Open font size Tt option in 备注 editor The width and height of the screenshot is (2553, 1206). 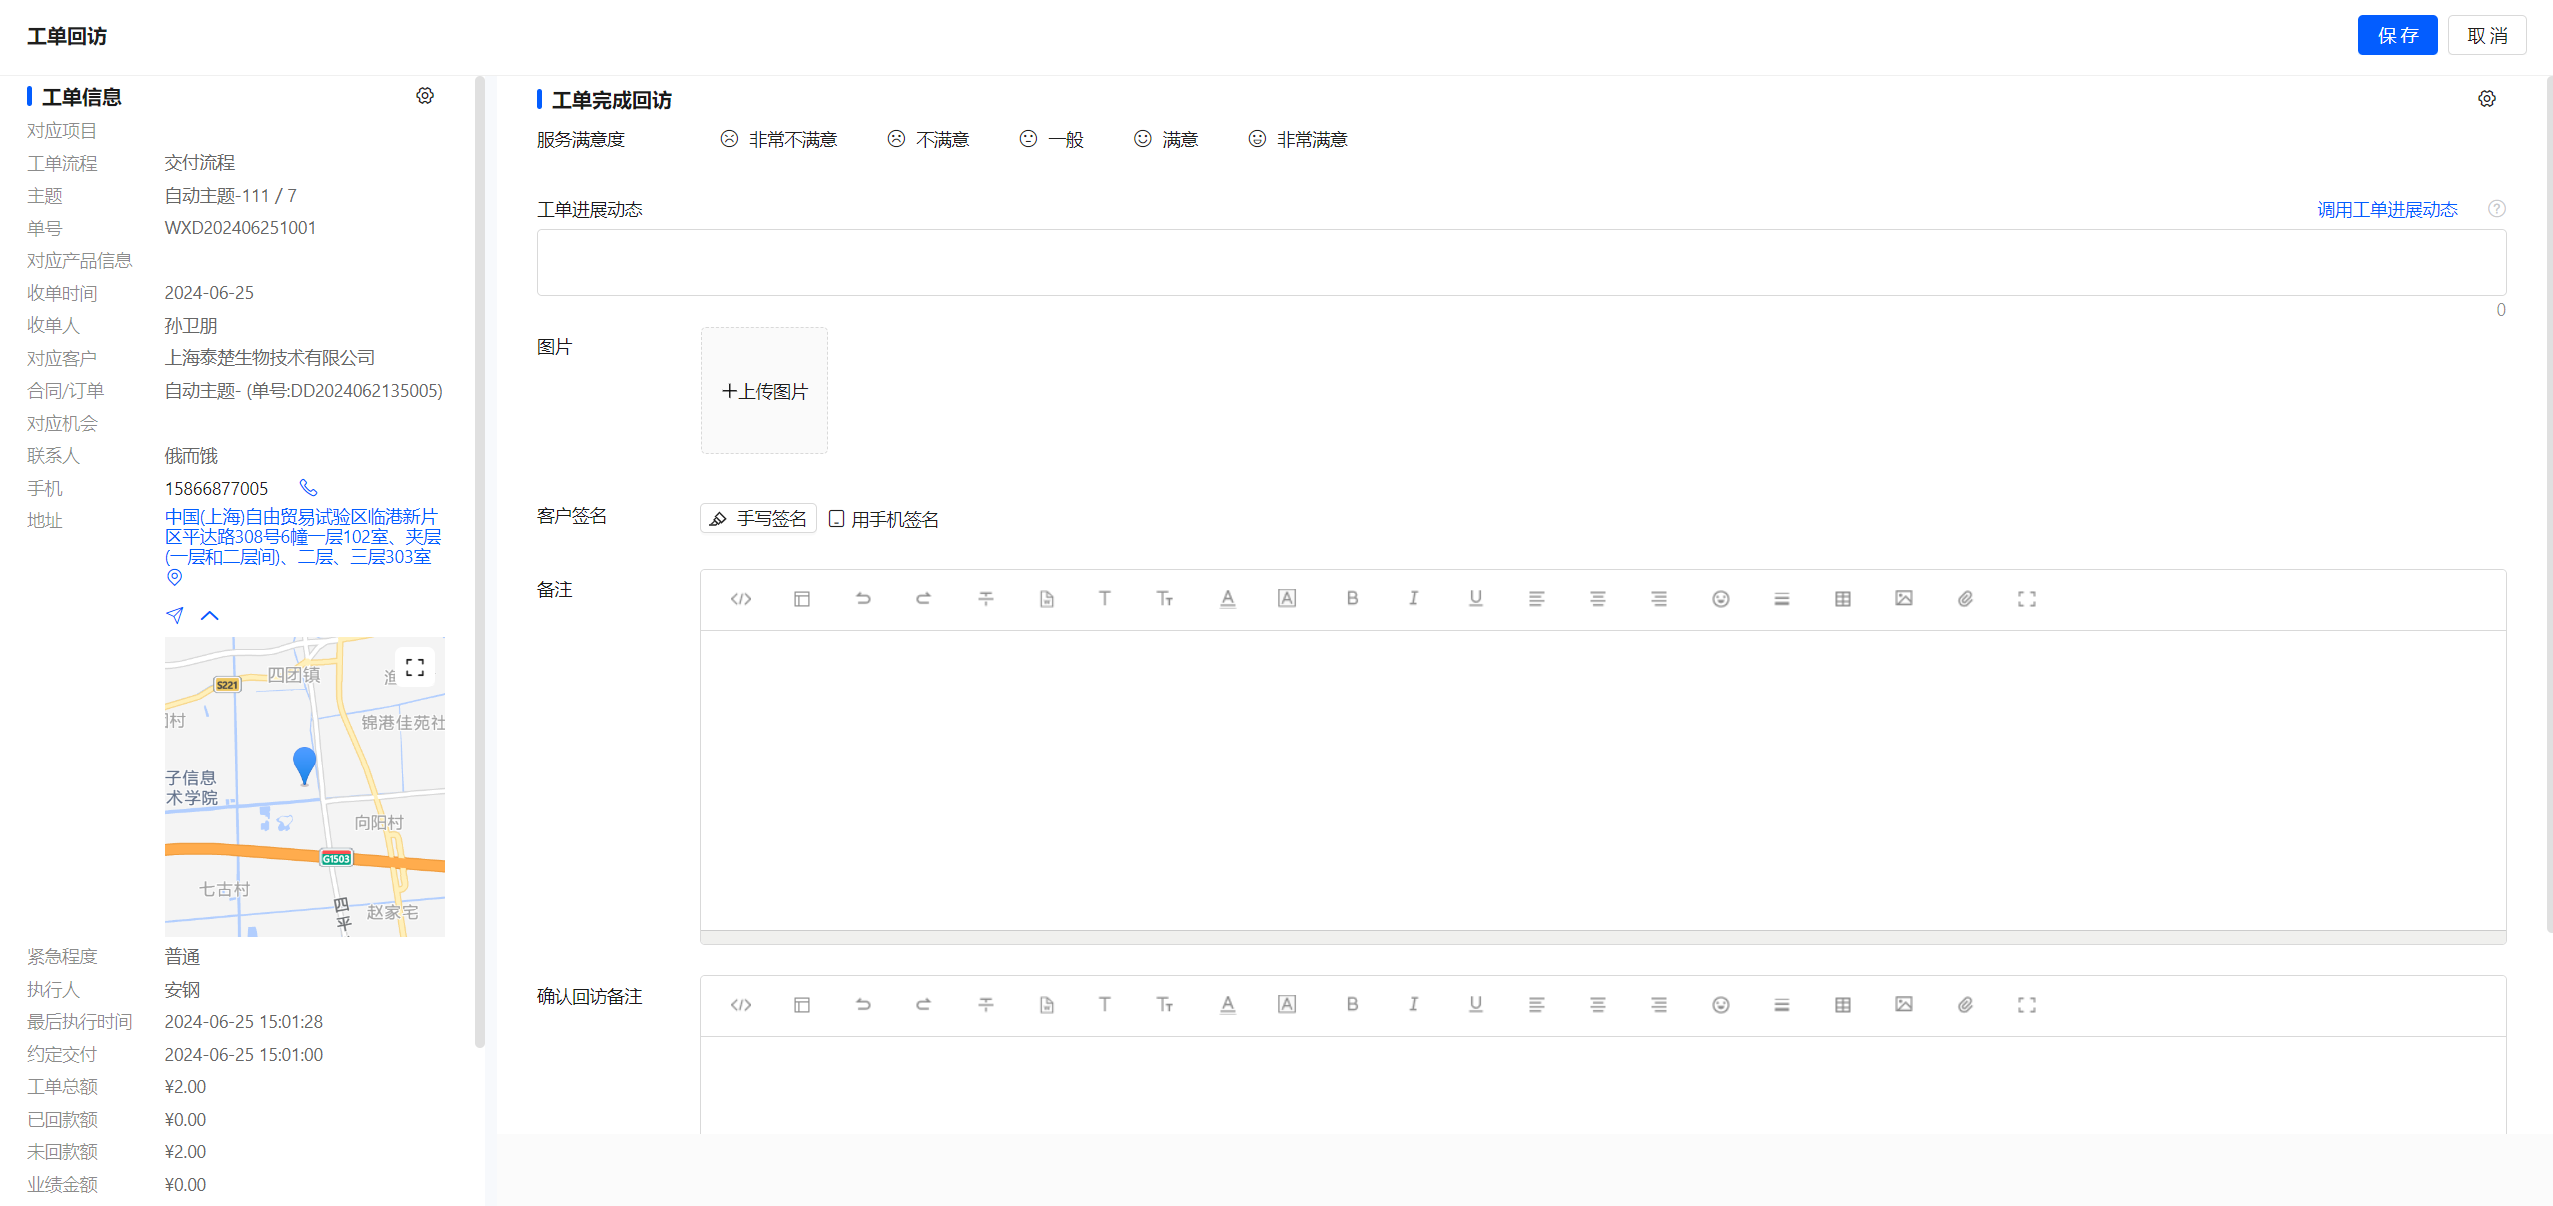point(1165,599)
